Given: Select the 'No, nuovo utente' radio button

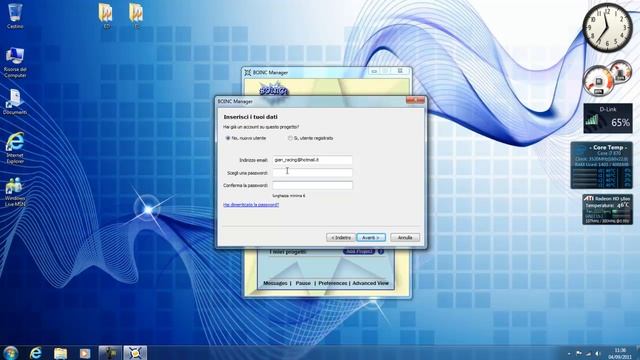Looking at the screenshot, I should [x=228, y=138].
